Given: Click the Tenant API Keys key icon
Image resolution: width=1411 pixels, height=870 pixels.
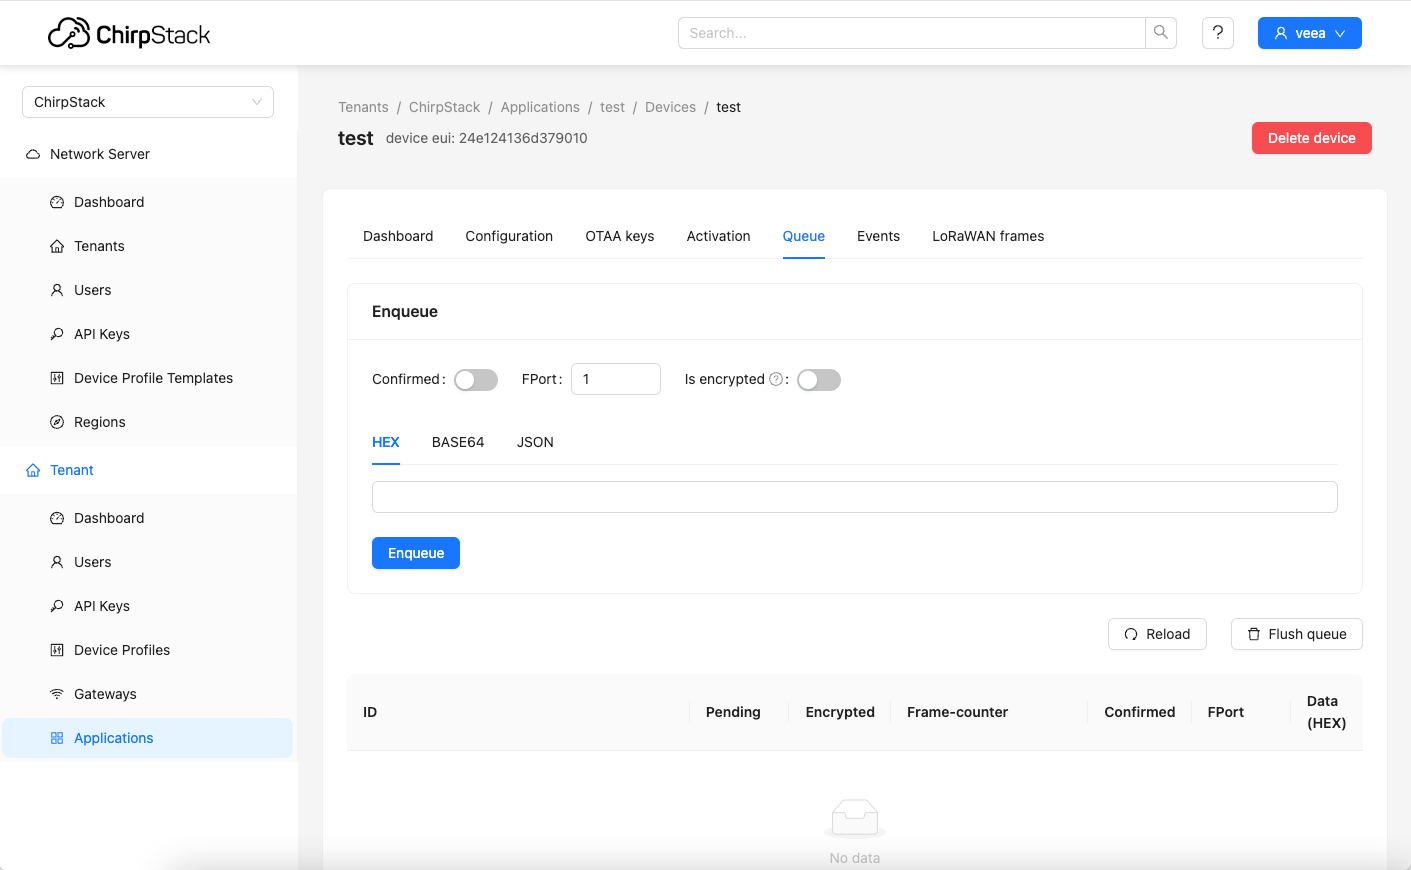Looking at the screenshot, I should tap(57, 606).
